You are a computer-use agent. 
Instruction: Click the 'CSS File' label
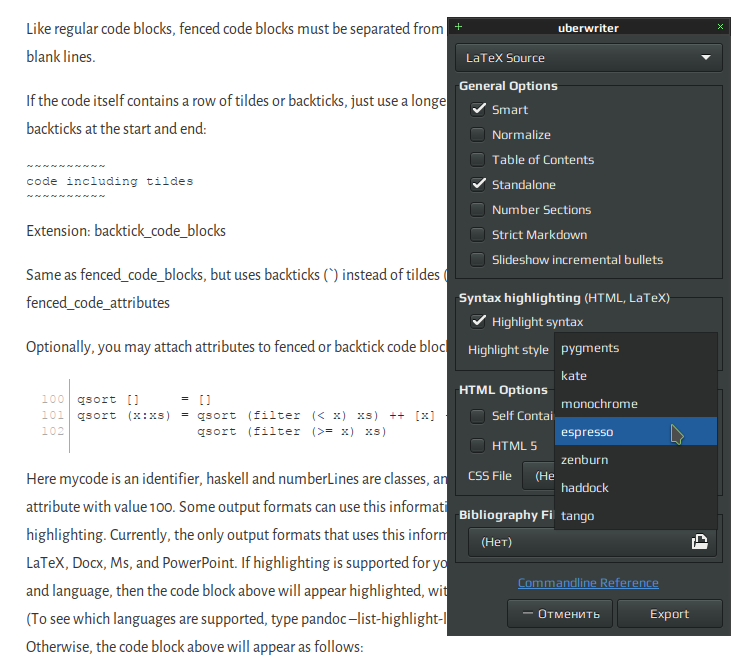(490, 476)
